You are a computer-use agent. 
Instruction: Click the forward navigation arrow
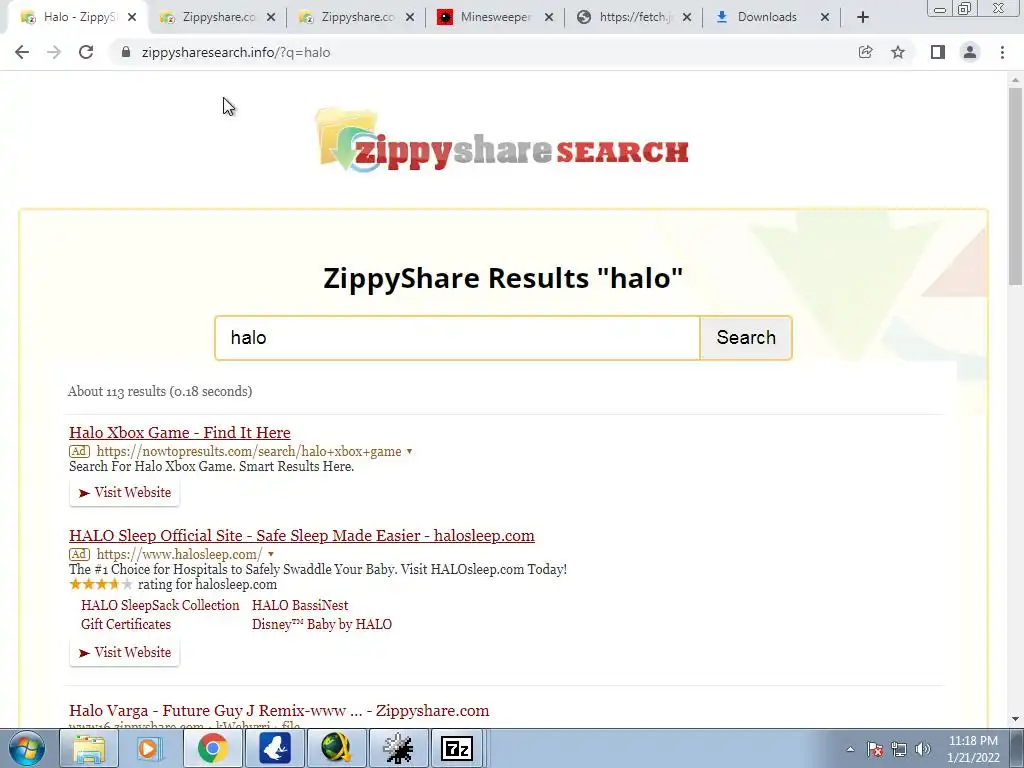[x=54, y=52]
